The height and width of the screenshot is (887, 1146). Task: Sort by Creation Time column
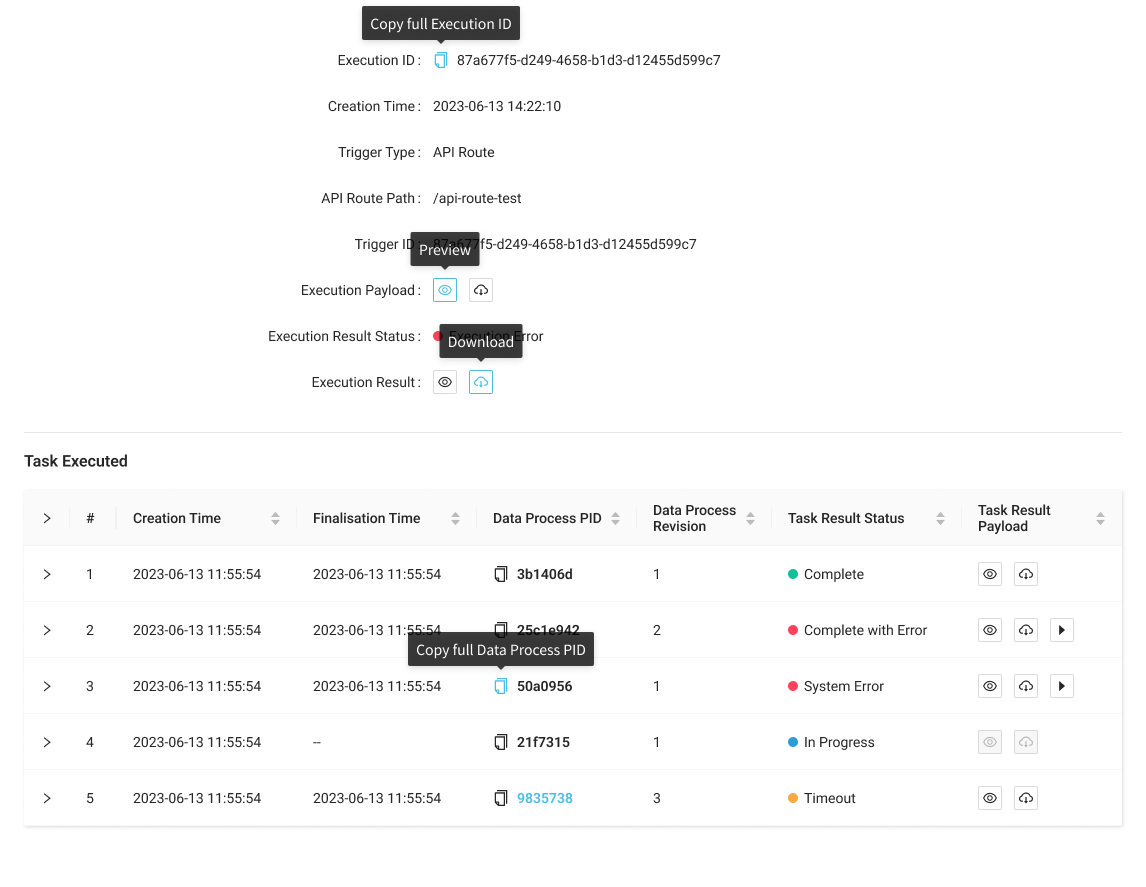(x=275, y=518)
